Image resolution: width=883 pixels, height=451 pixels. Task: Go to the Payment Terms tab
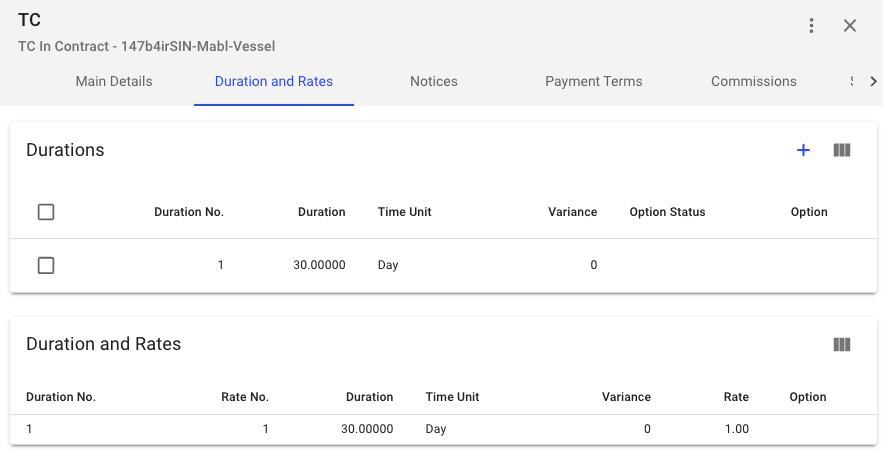pos(594,81)
